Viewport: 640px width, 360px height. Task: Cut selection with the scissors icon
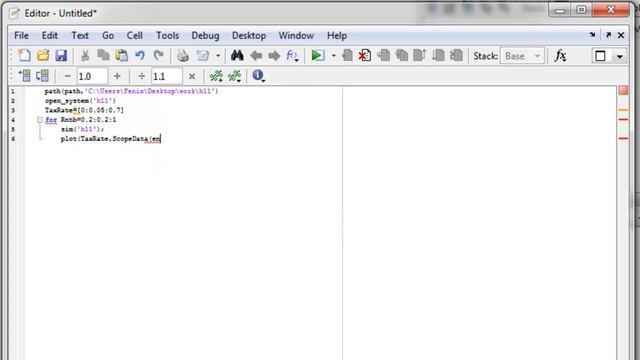click(x=85, y=56)
